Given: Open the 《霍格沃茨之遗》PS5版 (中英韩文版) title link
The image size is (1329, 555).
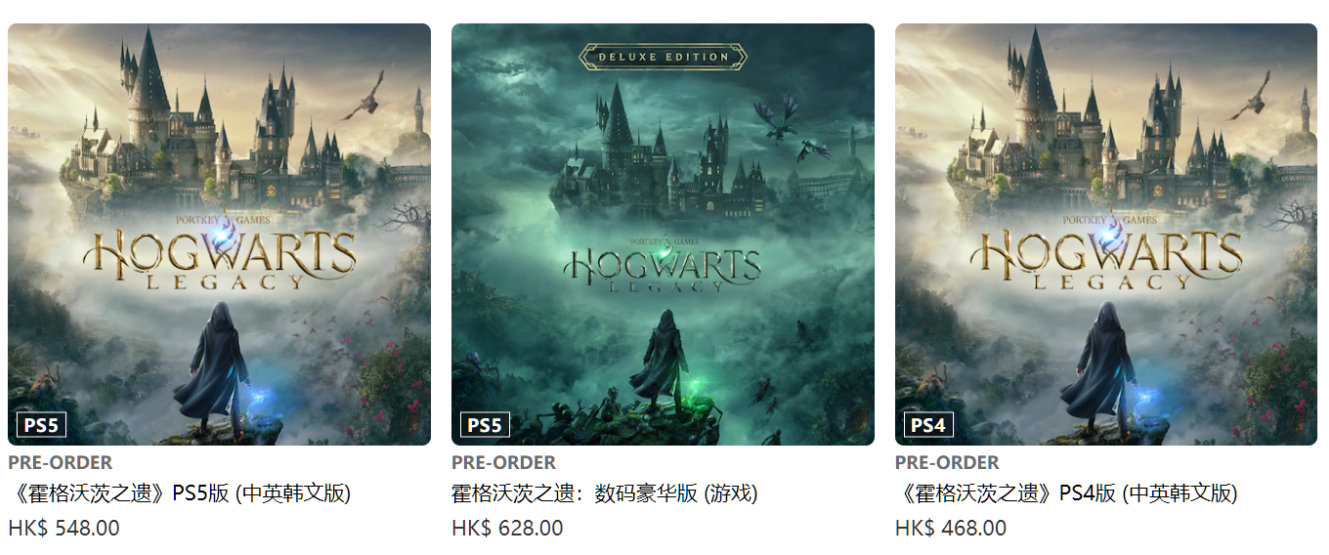Looking at the screenshot, I should (x=180, y=494).
